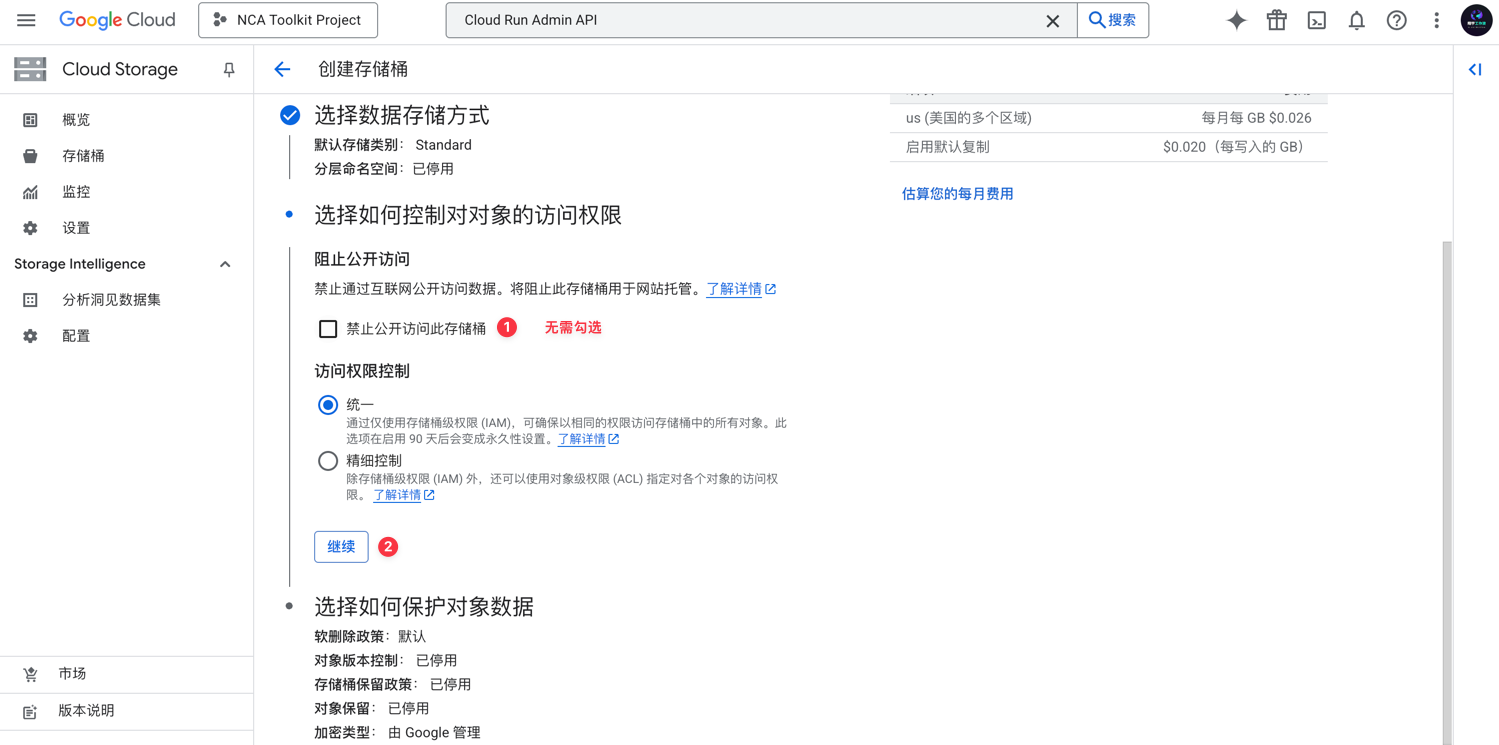Select the 精细控制 access control radio button
Screen dimensions: 1499x745
coord(327,460)
